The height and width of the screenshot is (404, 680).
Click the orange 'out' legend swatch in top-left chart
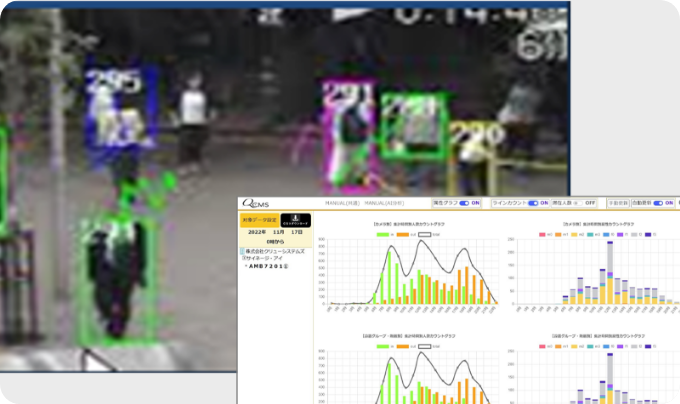(x=404, y=234)
